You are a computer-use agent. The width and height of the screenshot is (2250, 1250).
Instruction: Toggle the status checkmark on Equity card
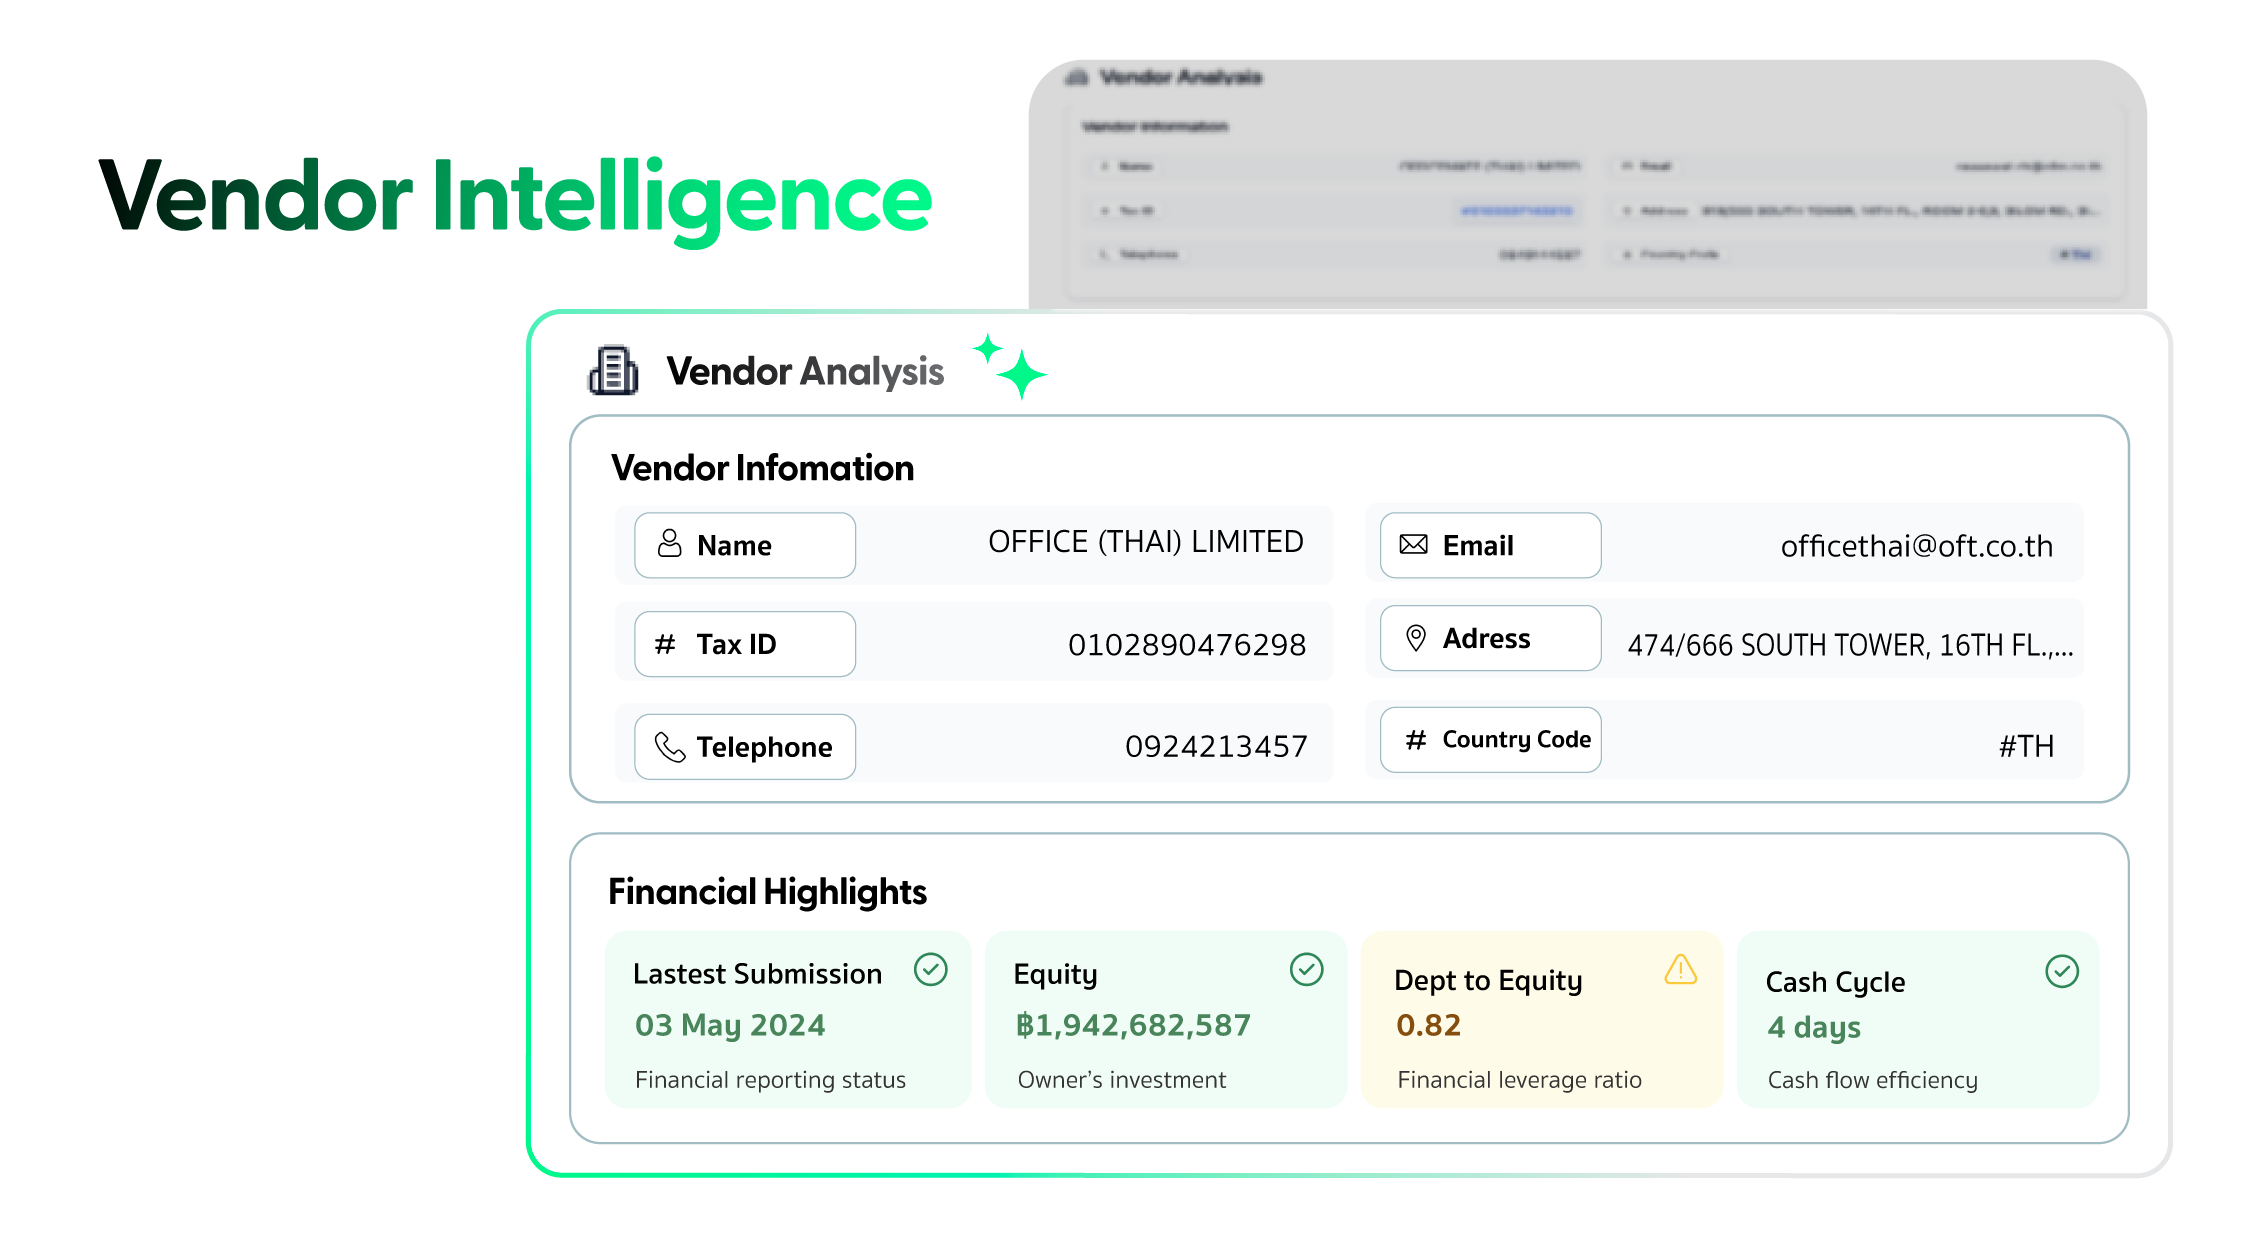(1307, 969)
